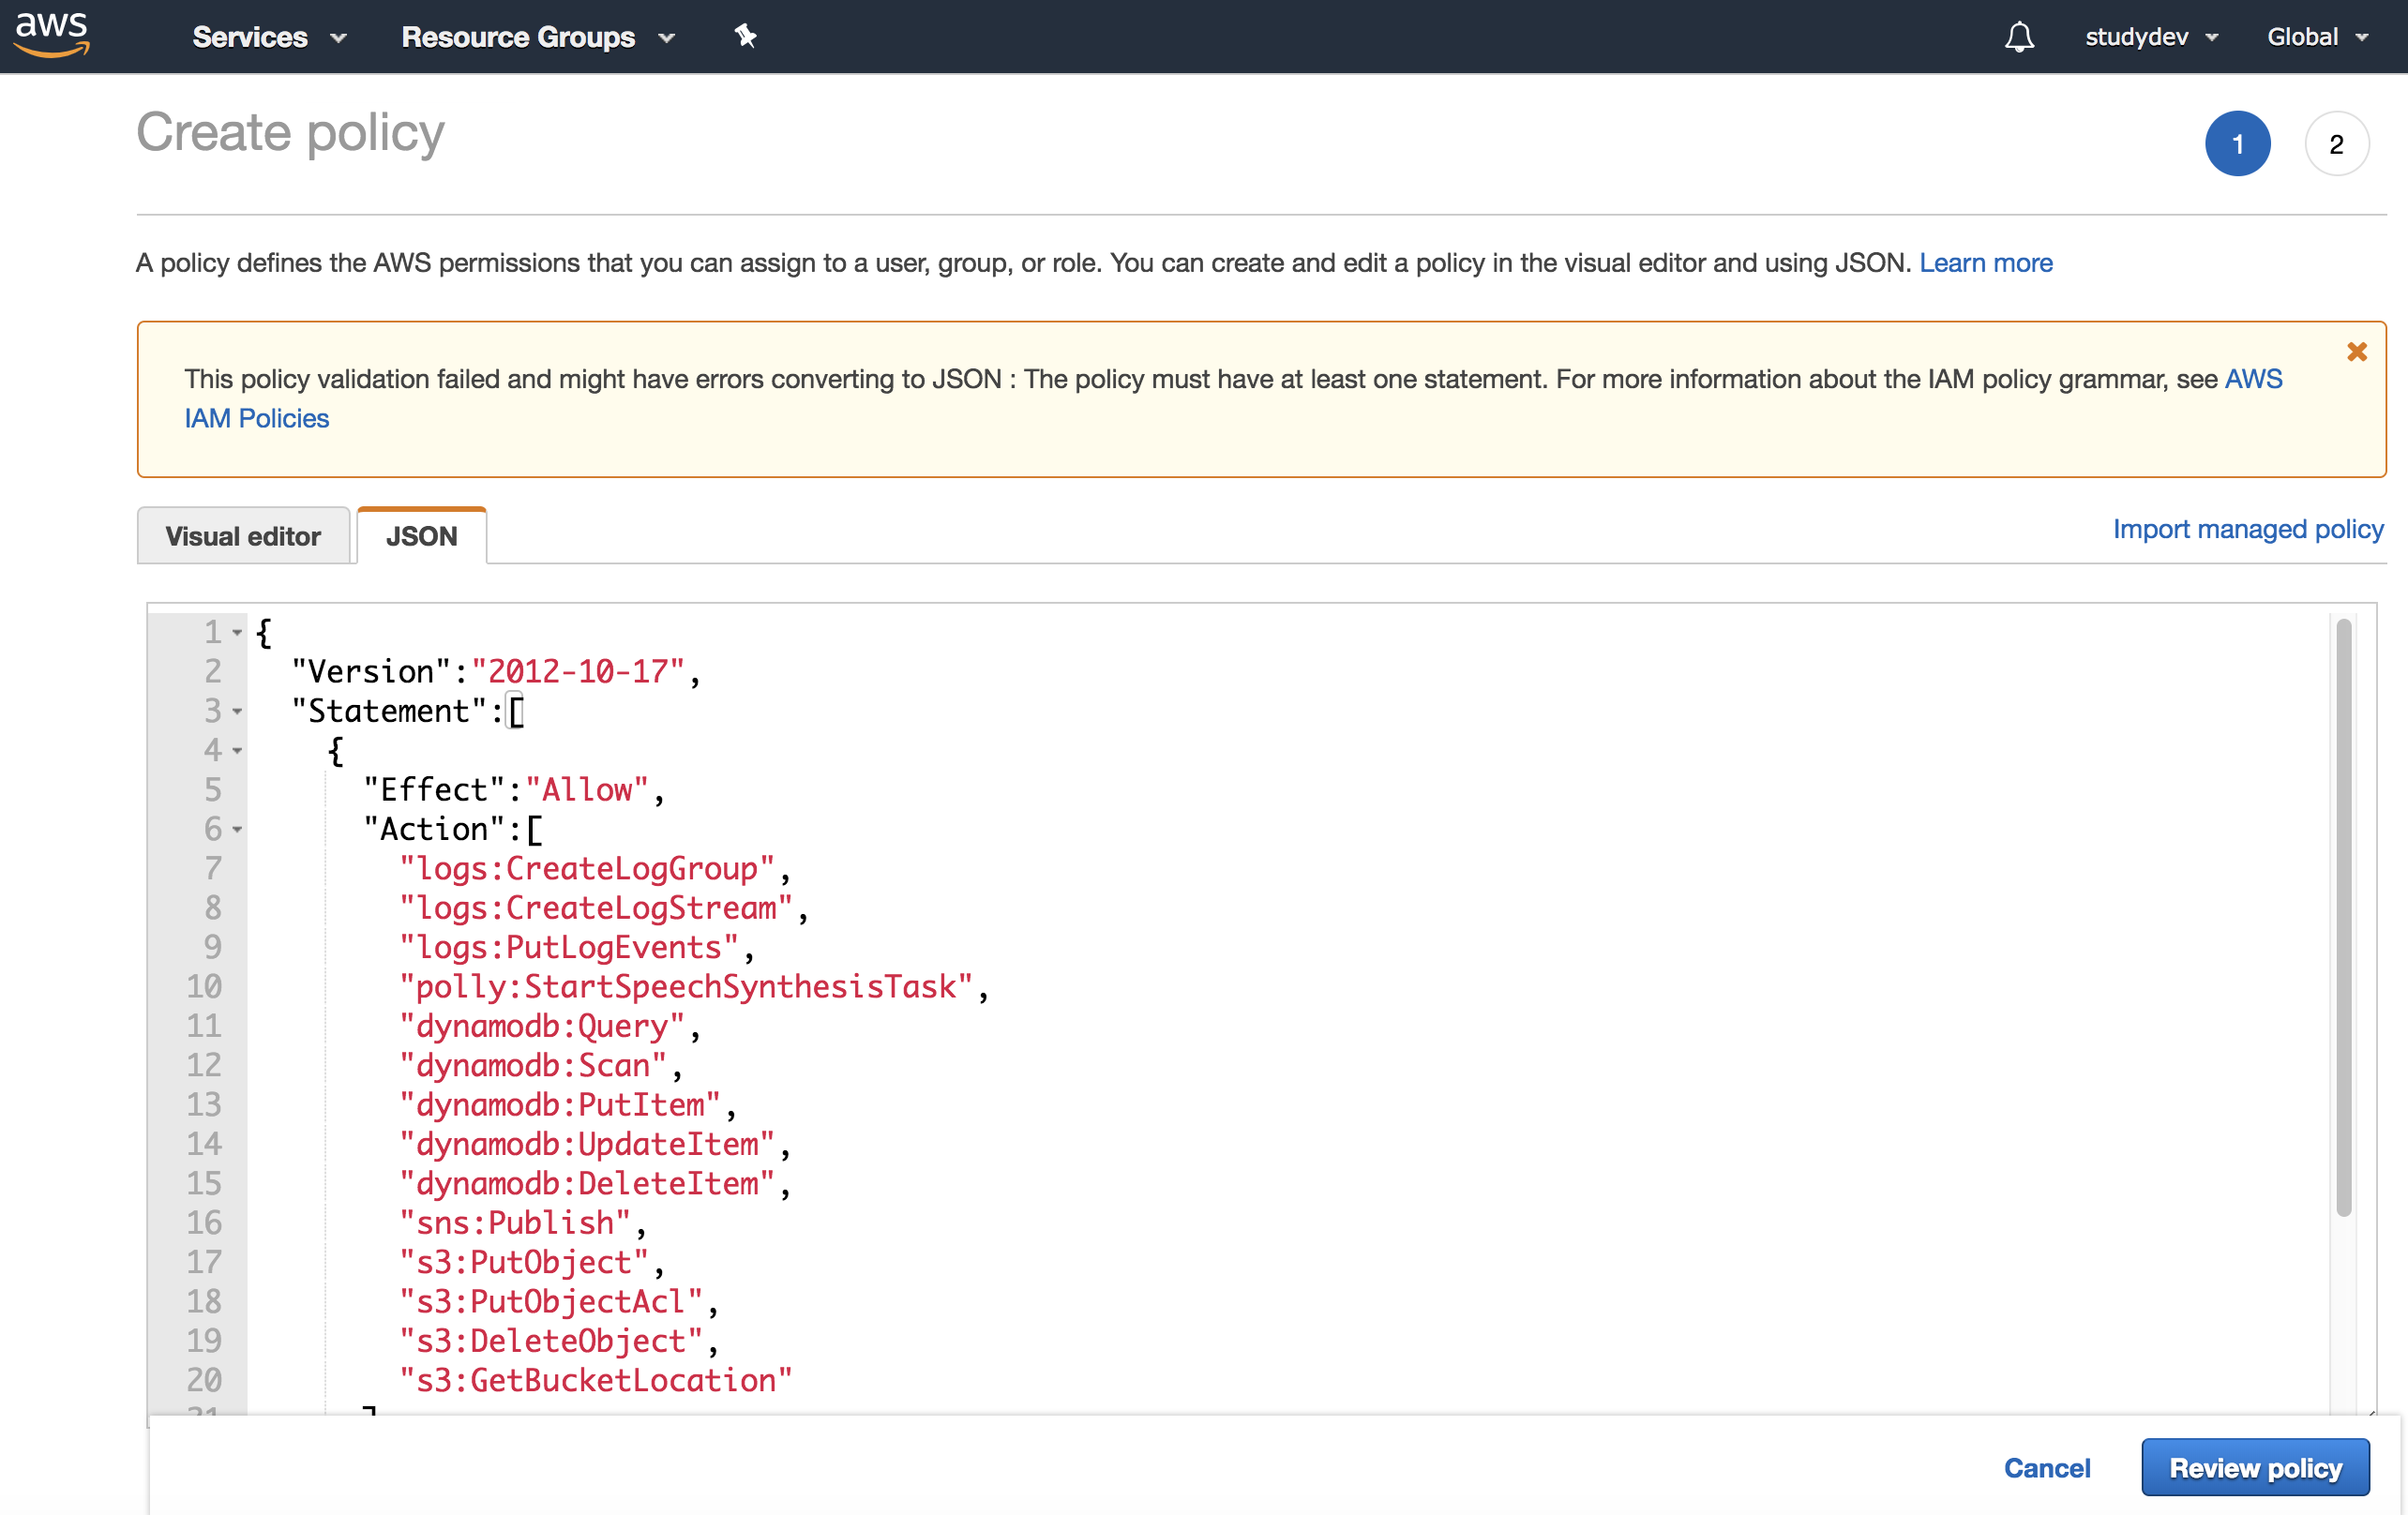Image resolution: width=2408 pixels, height=1515 pixels.
Task: Click Import managed policy link
Action: [2248, 529]
